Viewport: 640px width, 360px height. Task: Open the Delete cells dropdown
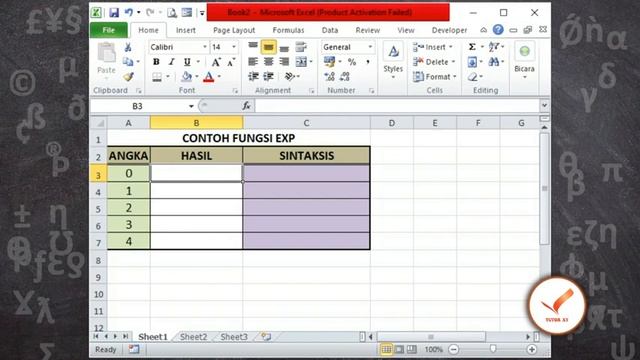[x=453, y=62]
